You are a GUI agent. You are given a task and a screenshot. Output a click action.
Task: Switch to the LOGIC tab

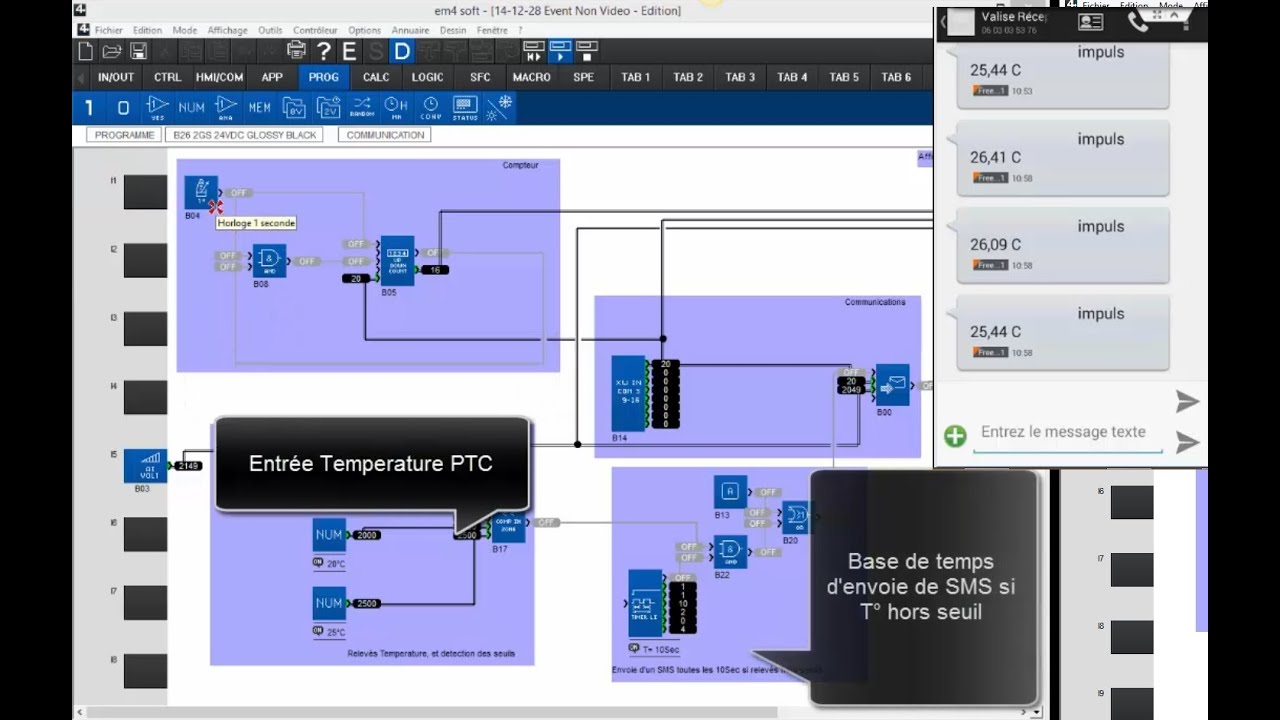pyautogui.click(x=427, y=77)
